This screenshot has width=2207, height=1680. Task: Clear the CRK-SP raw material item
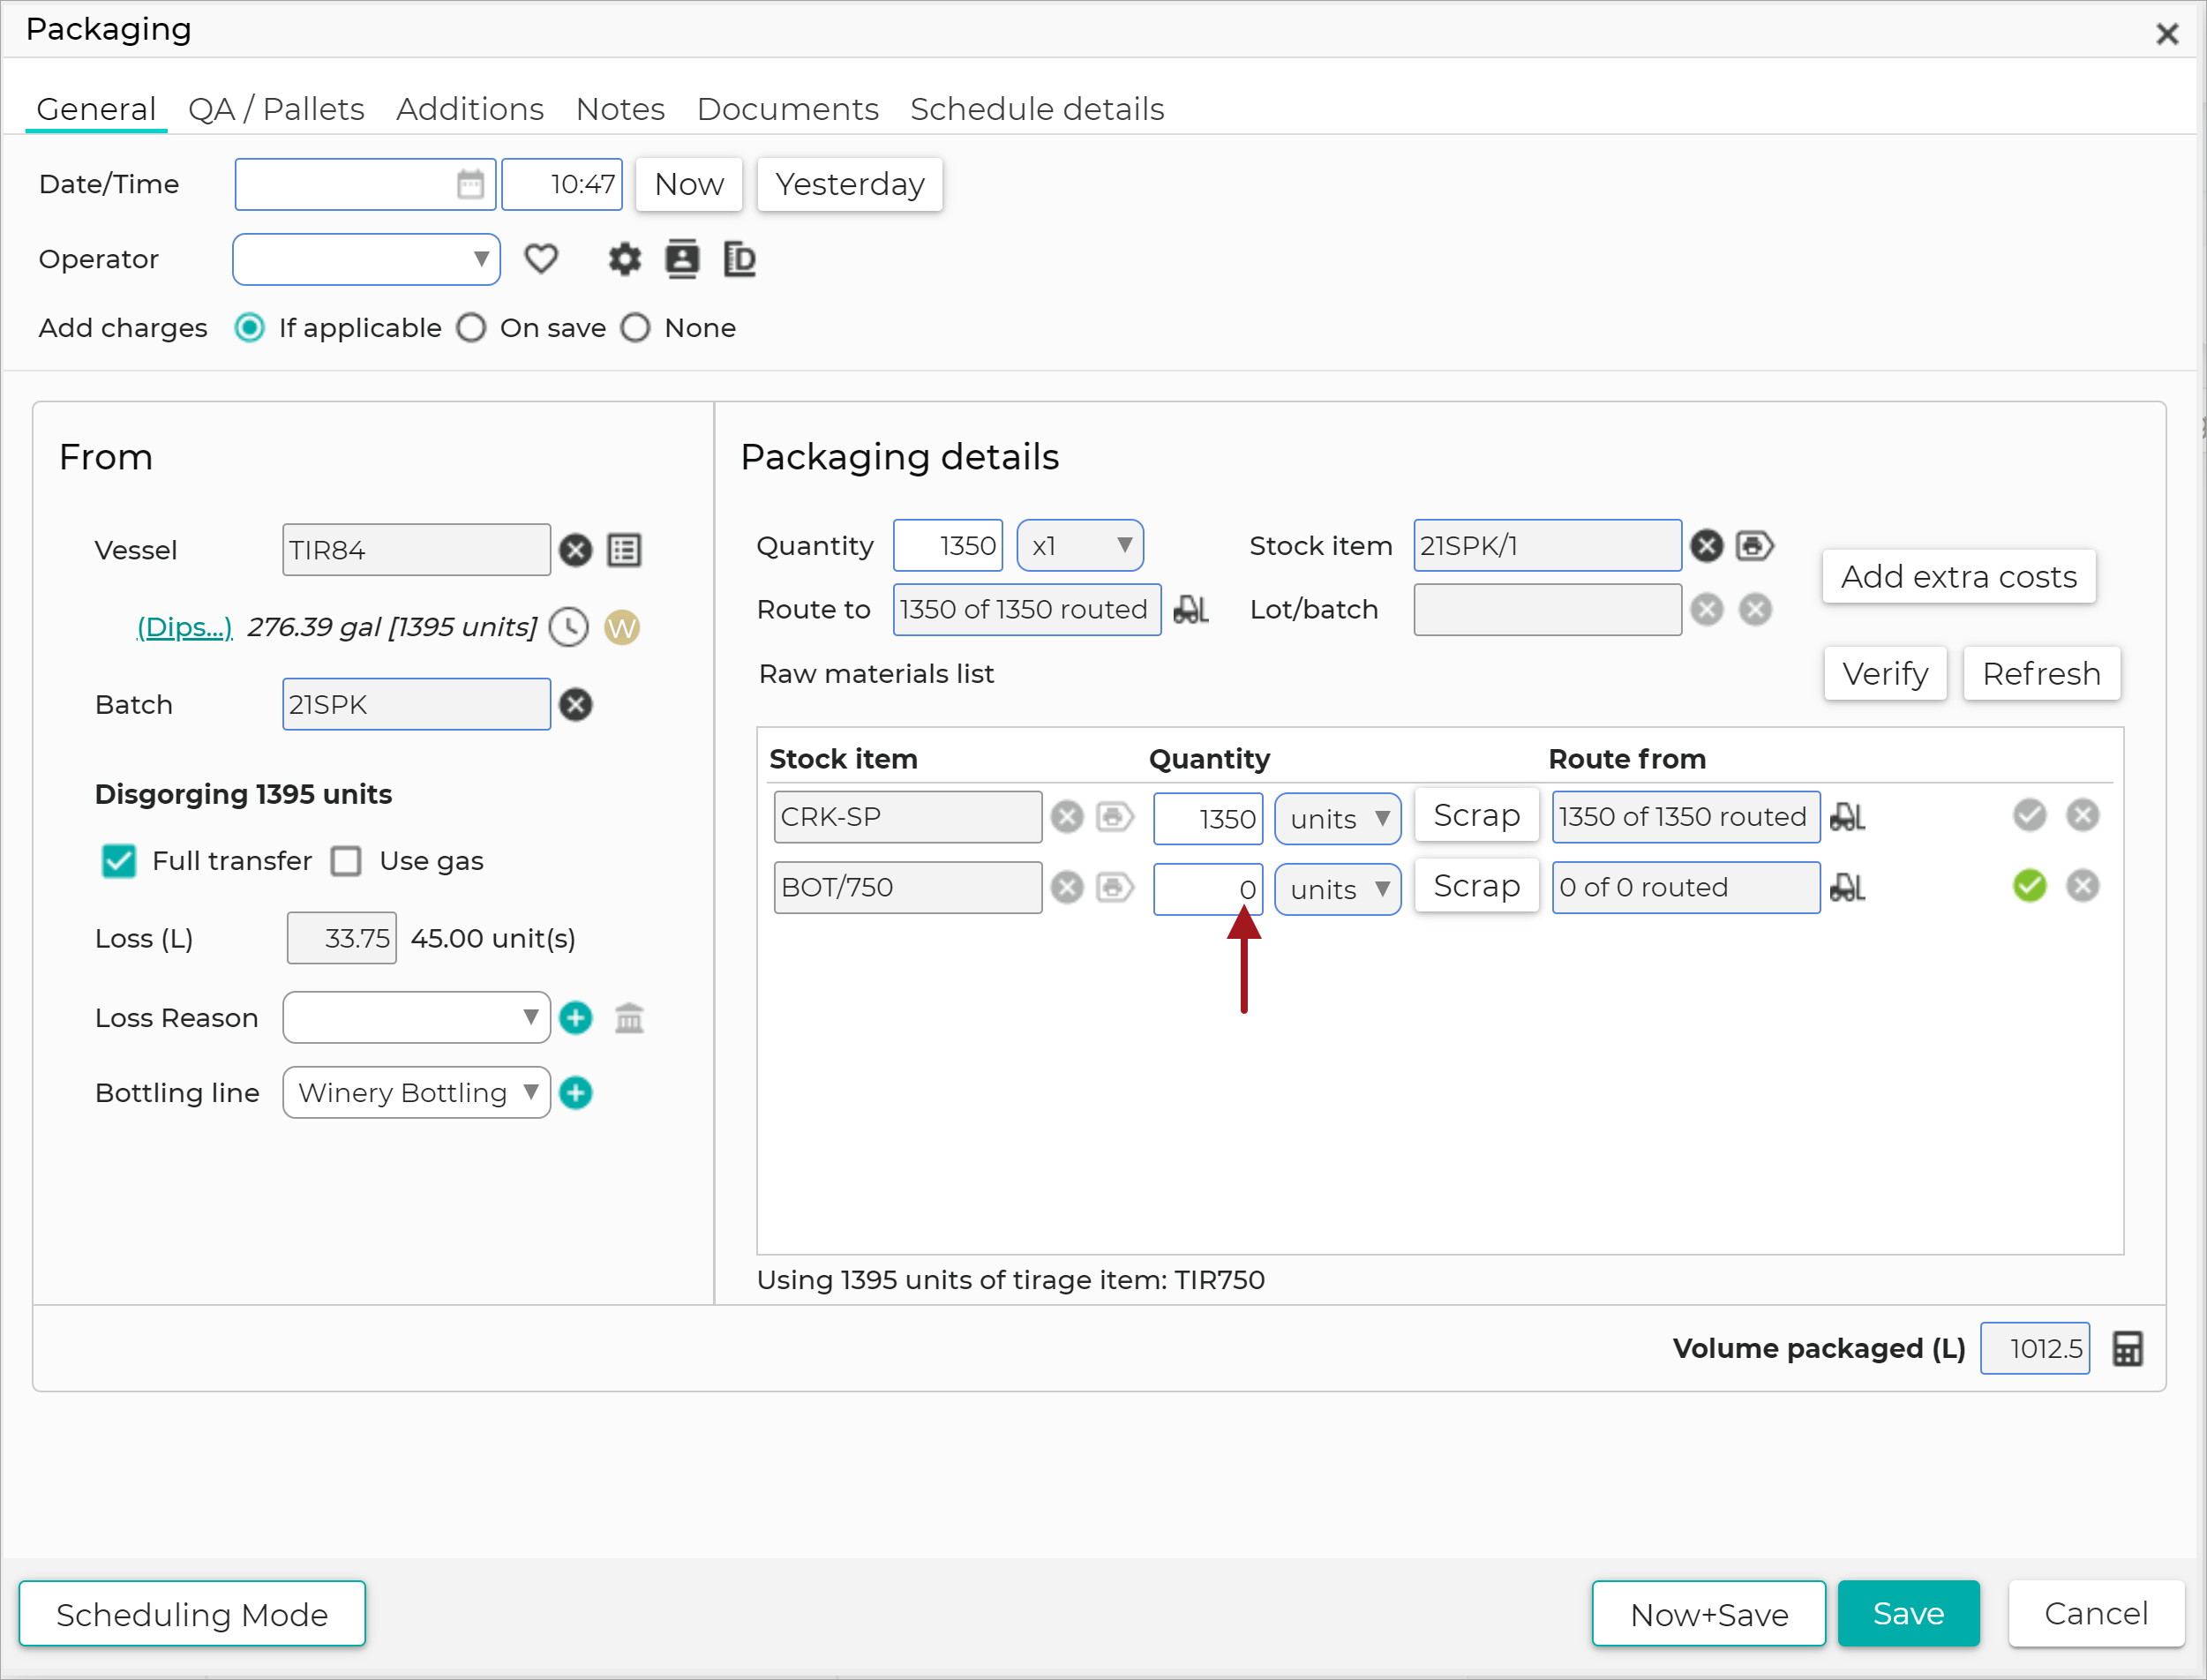tap(1067, 817)
